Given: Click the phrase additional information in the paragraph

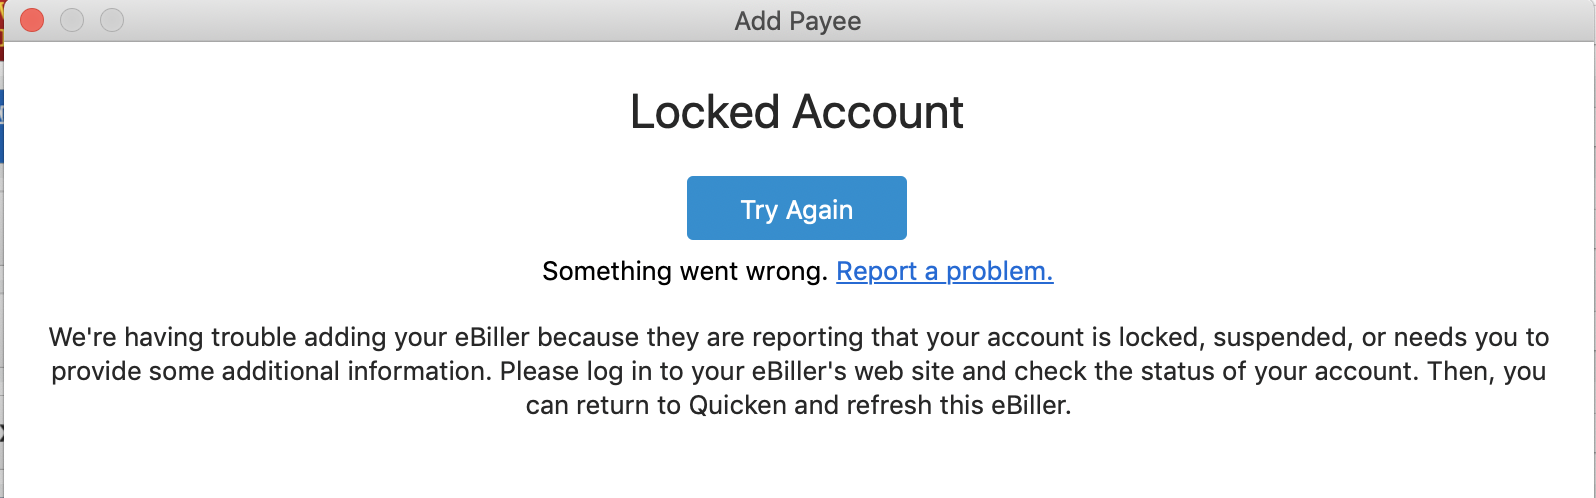Looking at the screenshot, I should 355,371.
